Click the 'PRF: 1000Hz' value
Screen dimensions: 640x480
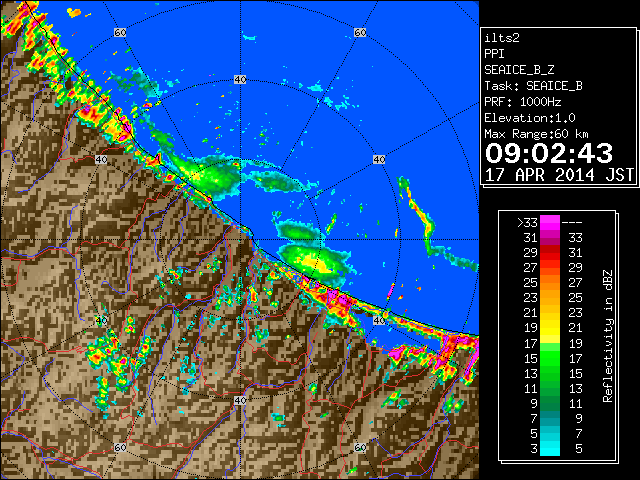pos(523,102)
